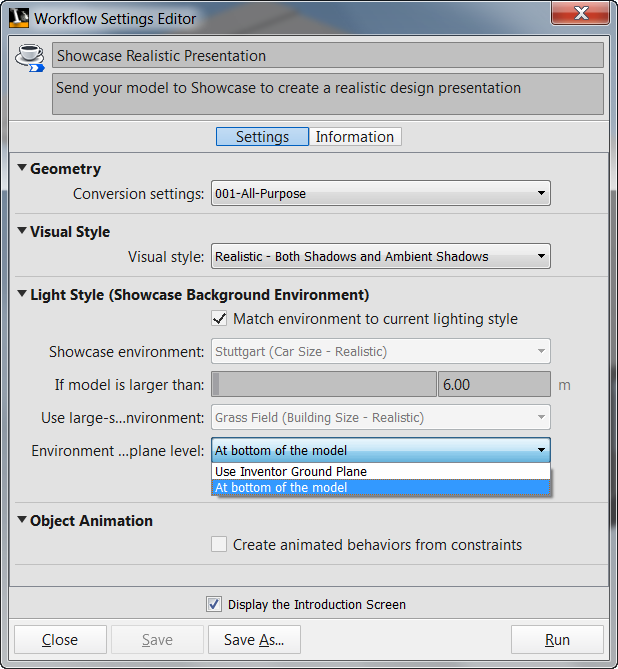618x669 pixels.
Task: Open the large-scale environment dropdown
Action: [x=381, y=417]
